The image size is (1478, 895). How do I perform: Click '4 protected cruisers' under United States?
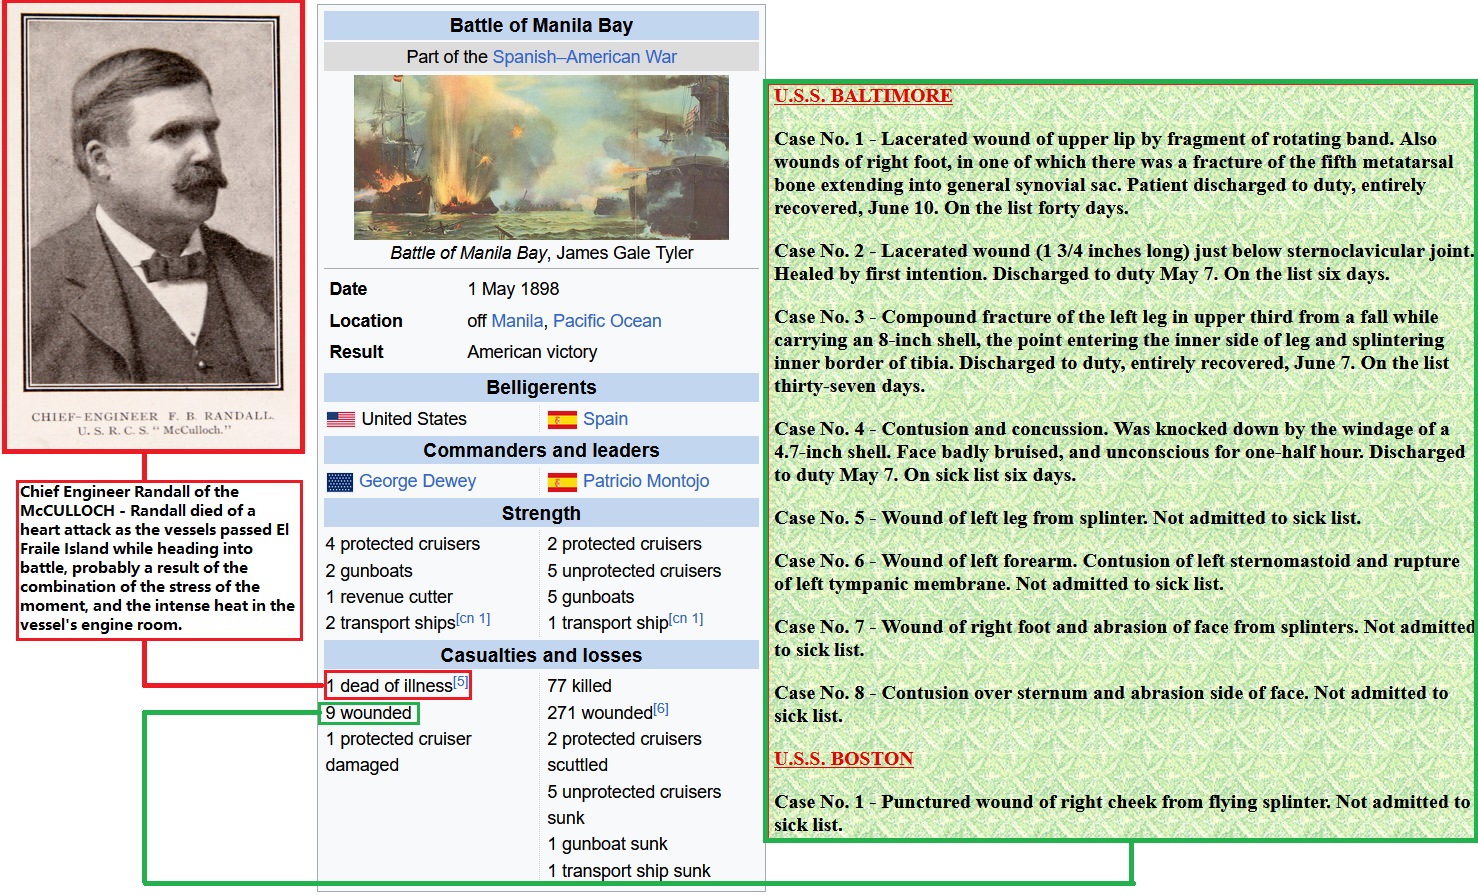coord(402,544)
